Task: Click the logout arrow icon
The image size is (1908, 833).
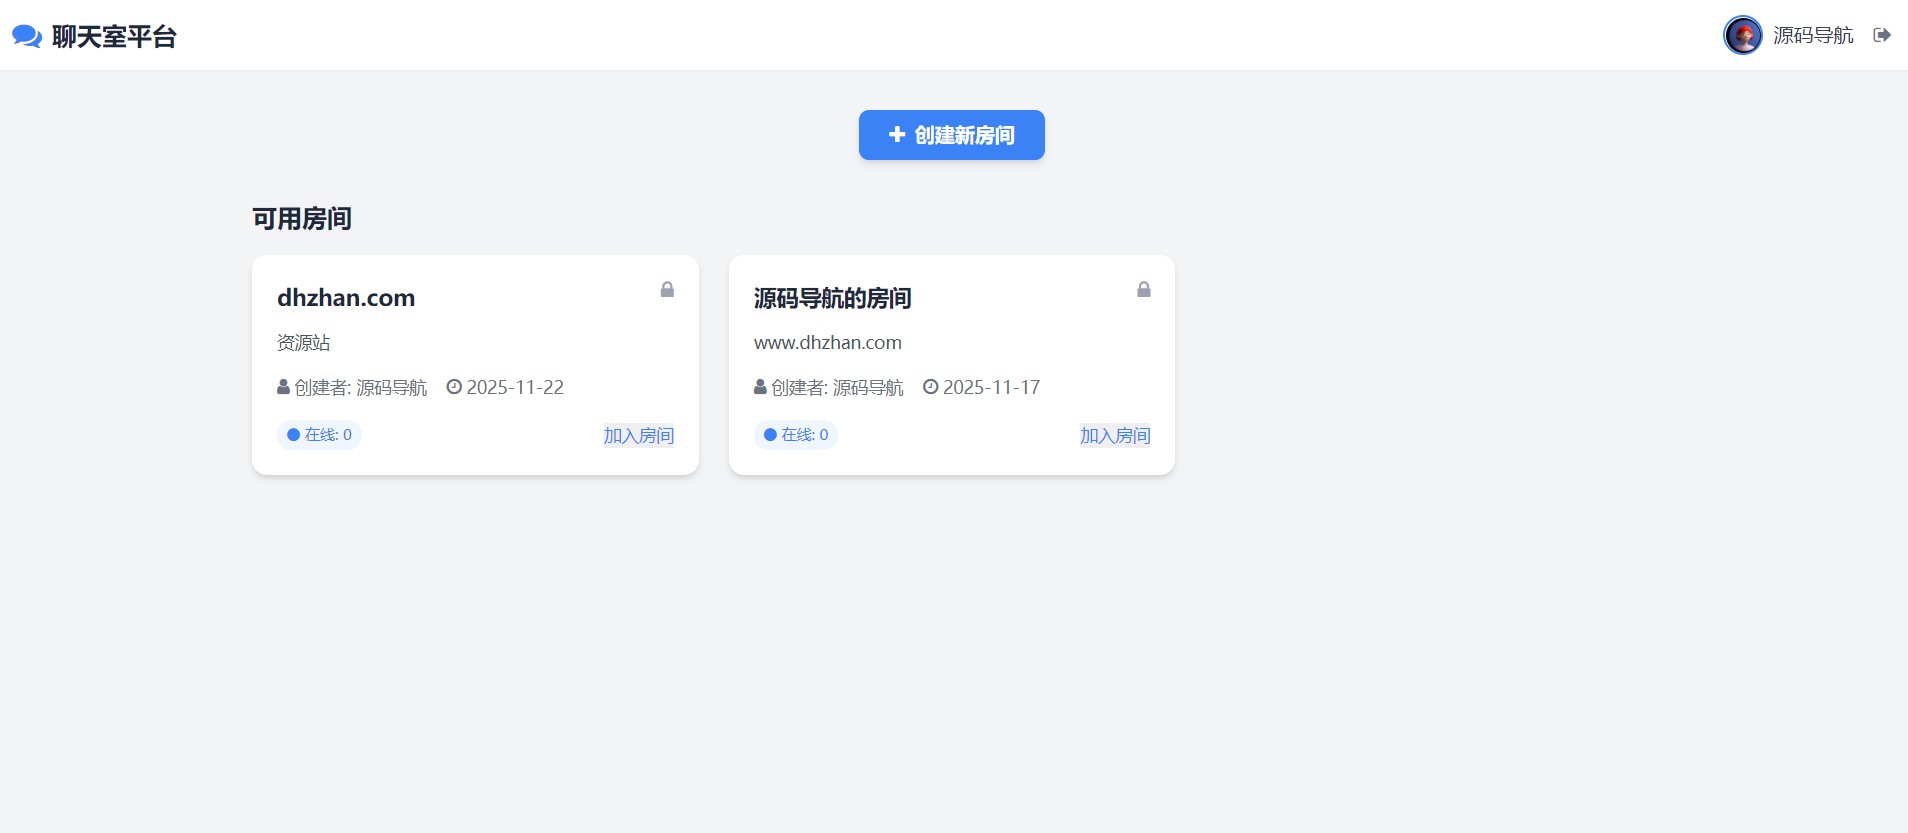Action: pyautogui.click(x=1882, y=35)
